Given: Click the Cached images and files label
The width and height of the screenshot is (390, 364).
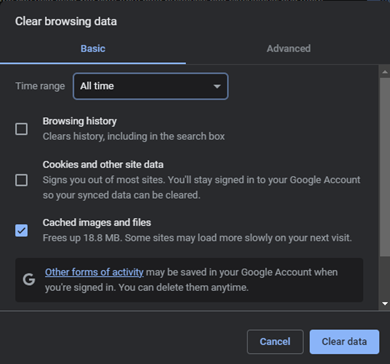Looking at the screenshot, I should point(97,222).
